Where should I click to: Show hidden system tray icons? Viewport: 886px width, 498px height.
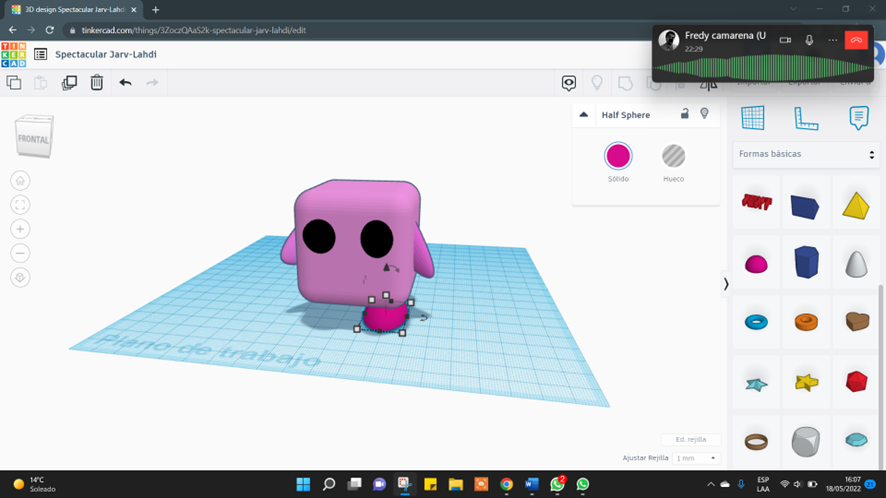[x=710, y=484]
